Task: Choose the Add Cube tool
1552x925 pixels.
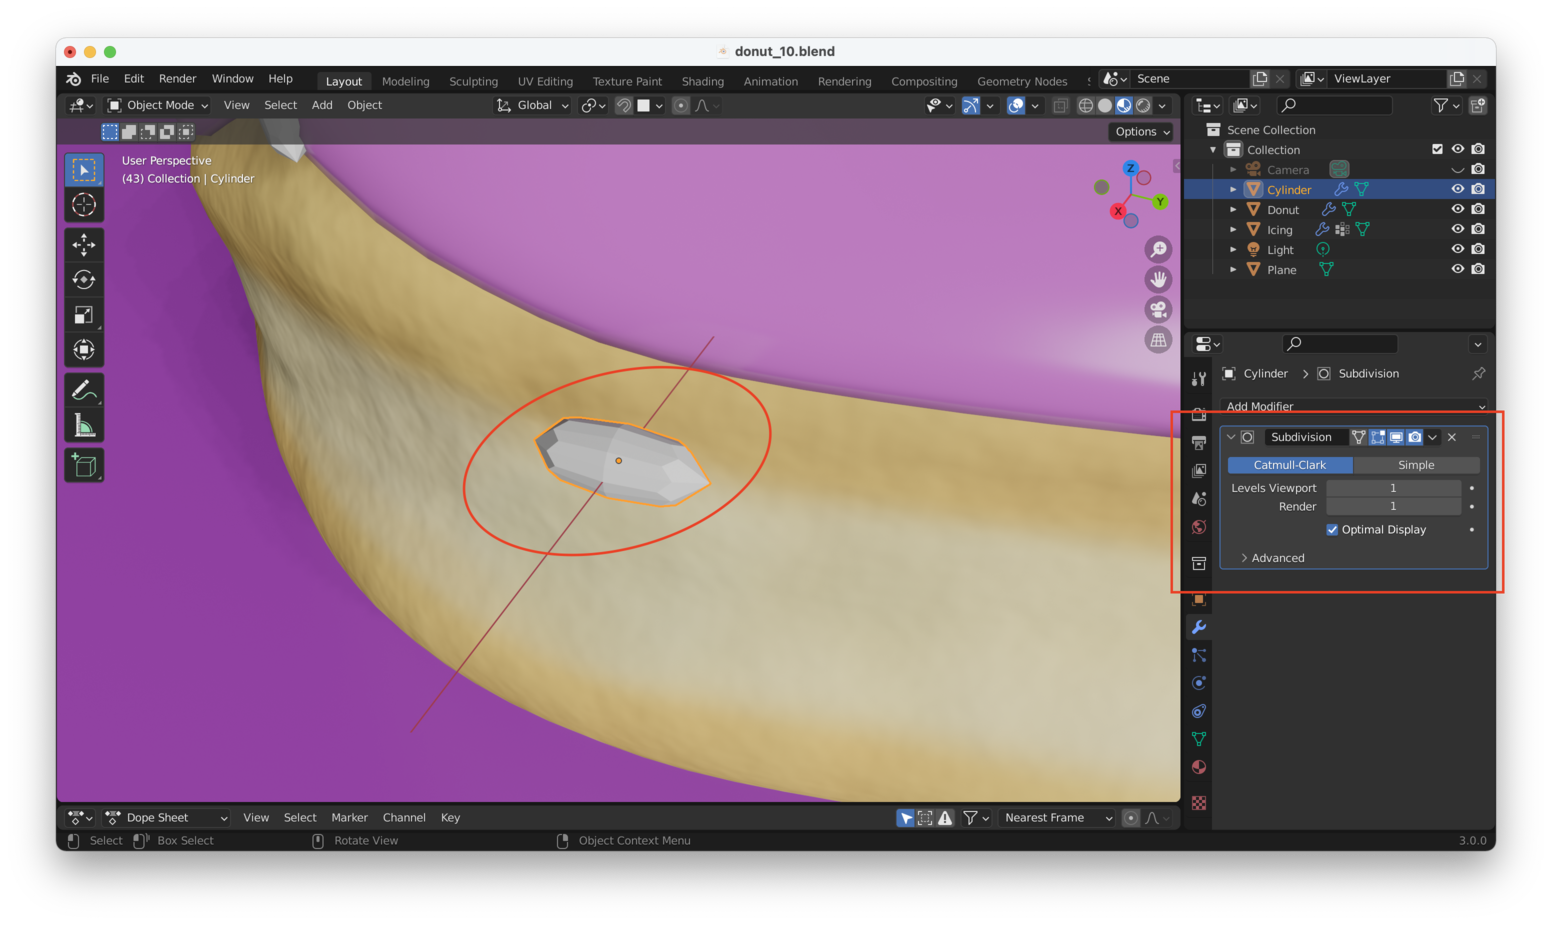Action: [84, 465]
